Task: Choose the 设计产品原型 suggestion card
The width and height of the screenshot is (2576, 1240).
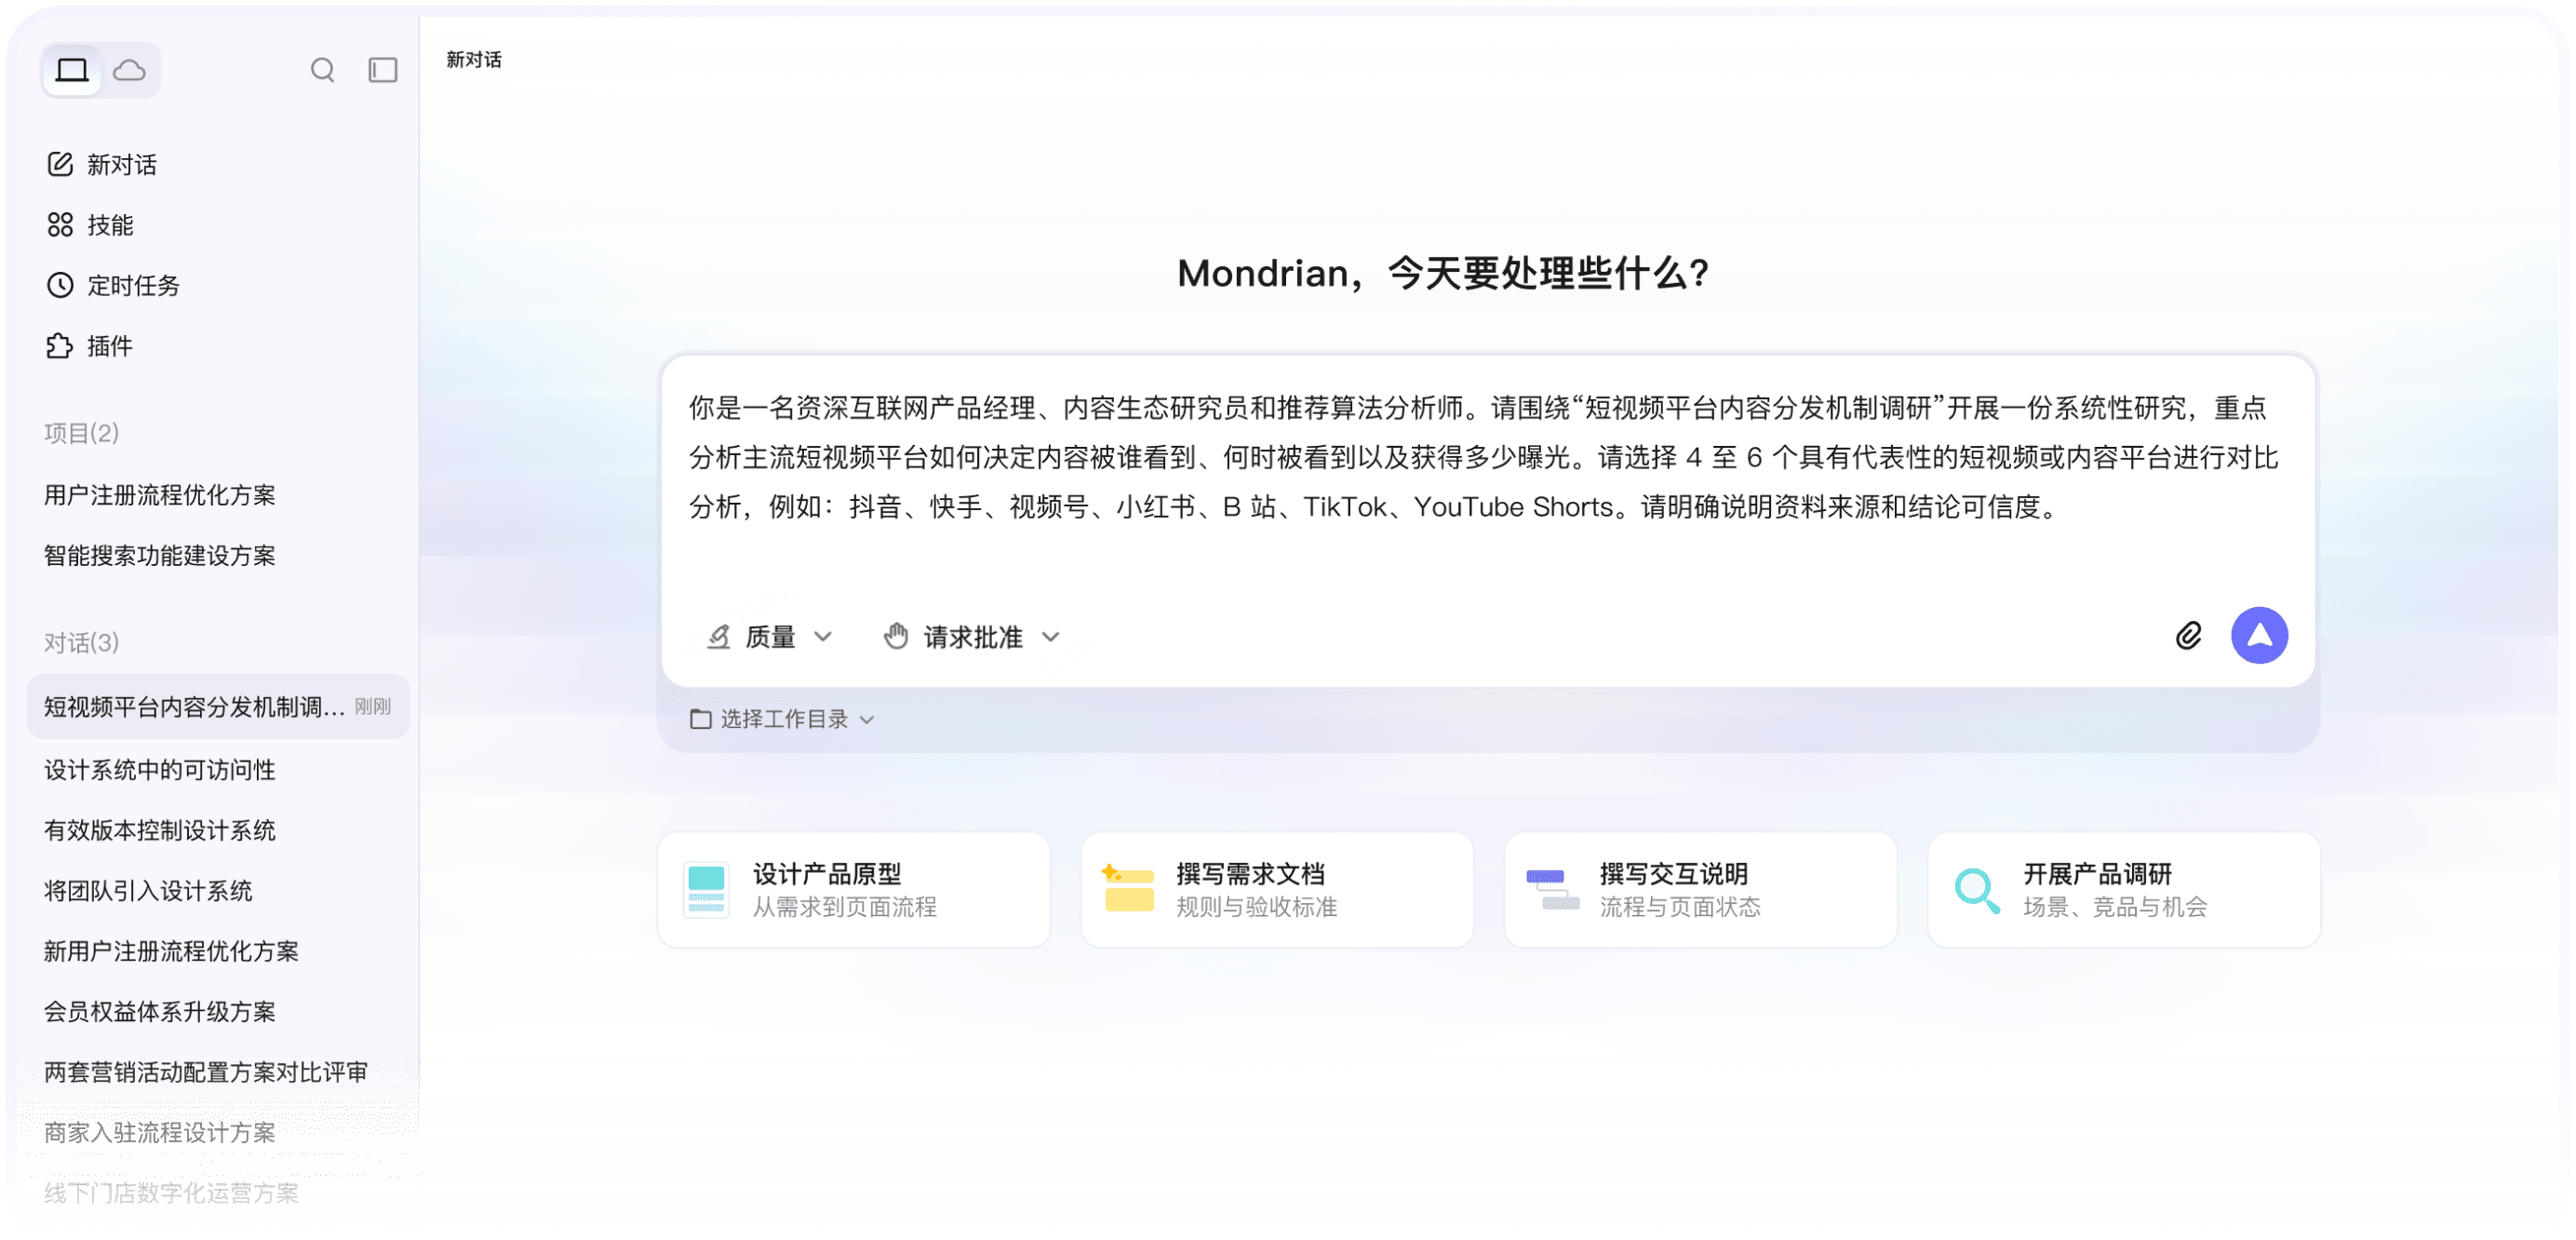Action: click(x=854, y=890)
